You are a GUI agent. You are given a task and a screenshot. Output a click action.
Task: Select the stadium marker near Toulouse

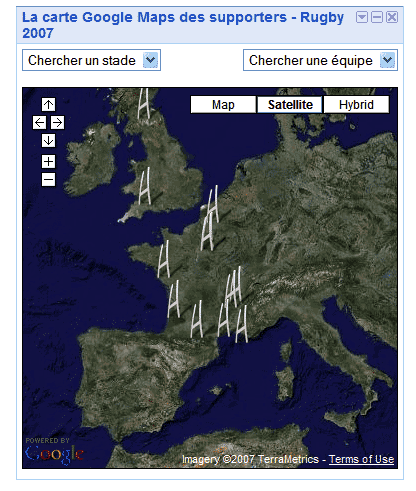(197, 319)
